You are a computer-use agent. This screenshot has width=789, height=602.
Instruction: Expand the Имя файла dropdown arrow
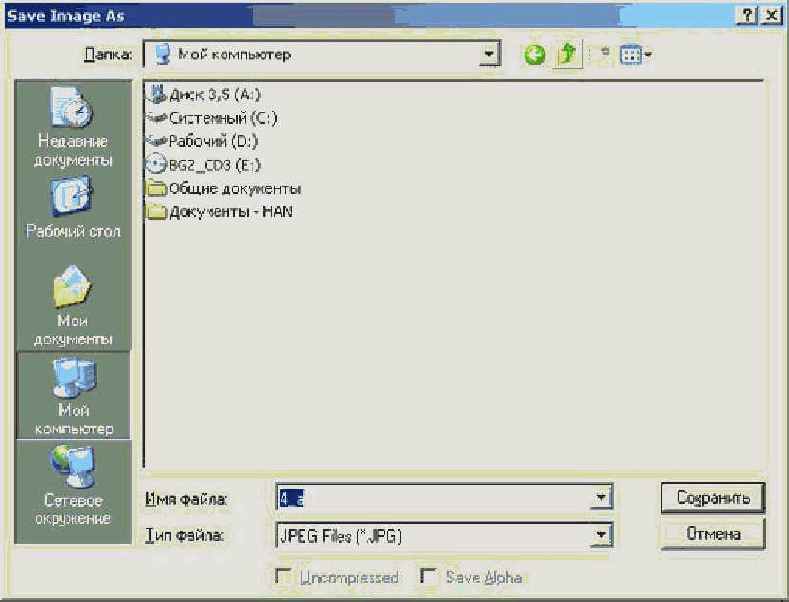pos(601,497)
